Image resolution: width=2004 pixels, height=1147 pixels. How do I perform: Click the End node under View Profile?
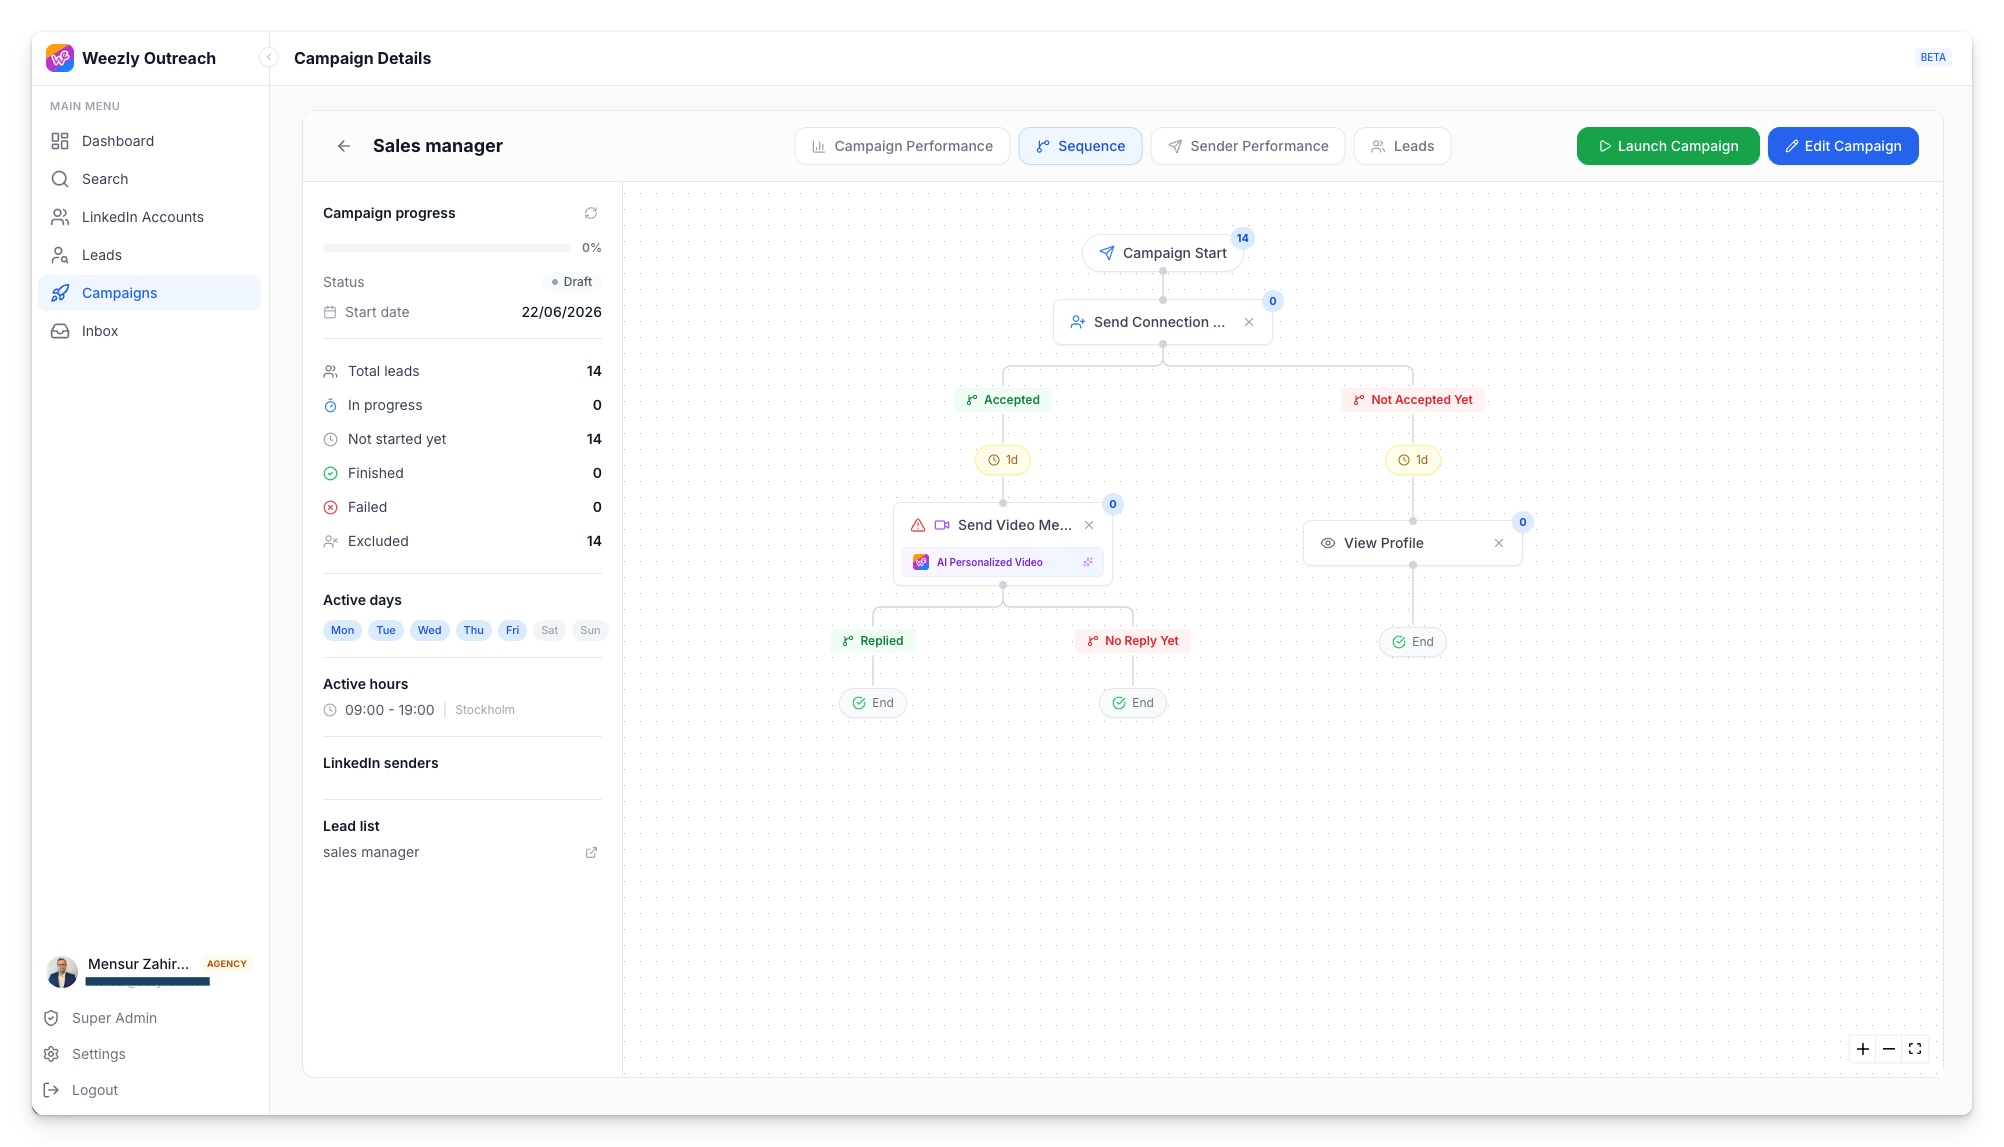[x=1413, y=642]
